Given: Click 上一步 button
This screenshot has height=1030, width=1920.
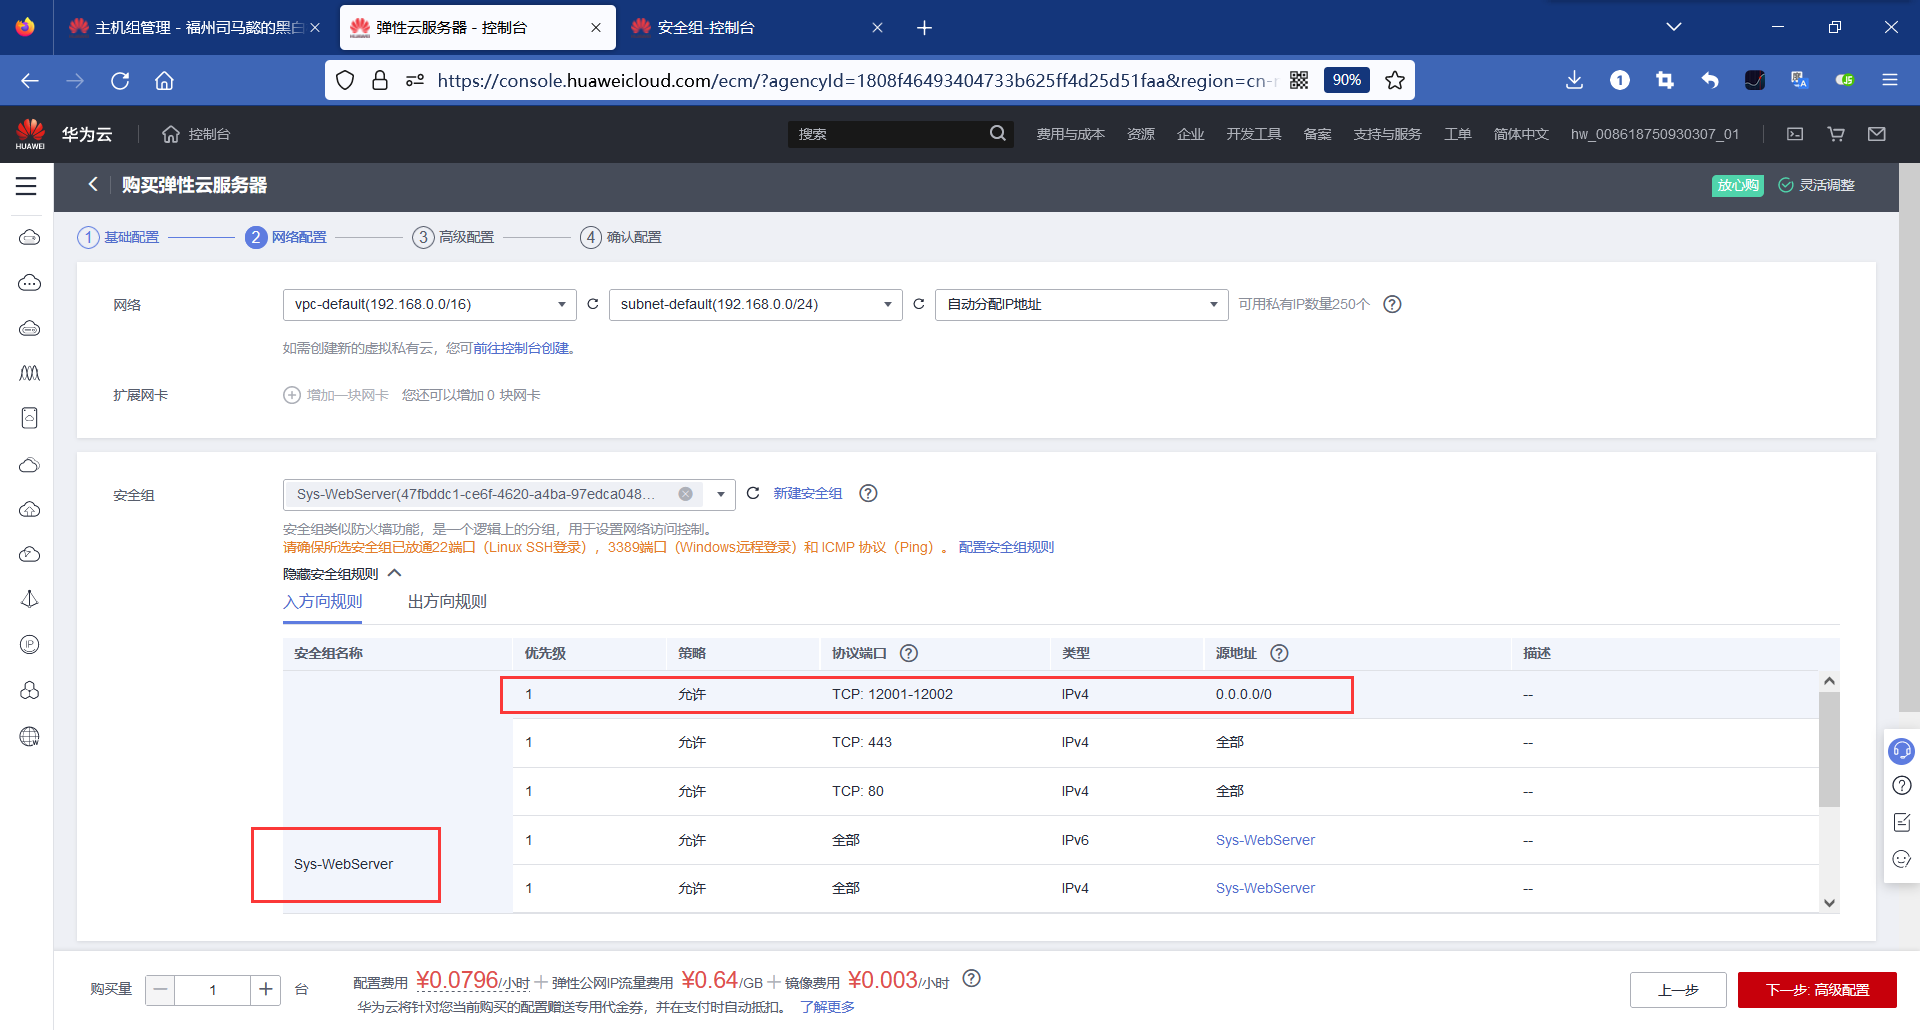Looking at the screenshot, I should [1678, 990].
